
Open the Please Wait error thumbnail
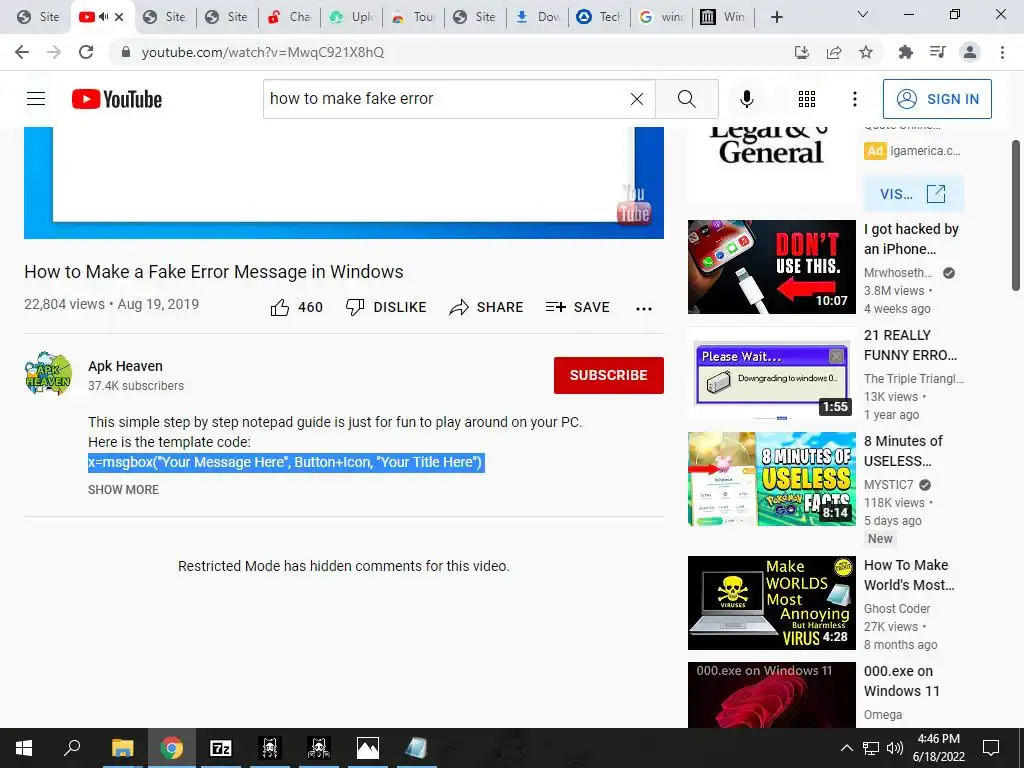click(771, 373)
